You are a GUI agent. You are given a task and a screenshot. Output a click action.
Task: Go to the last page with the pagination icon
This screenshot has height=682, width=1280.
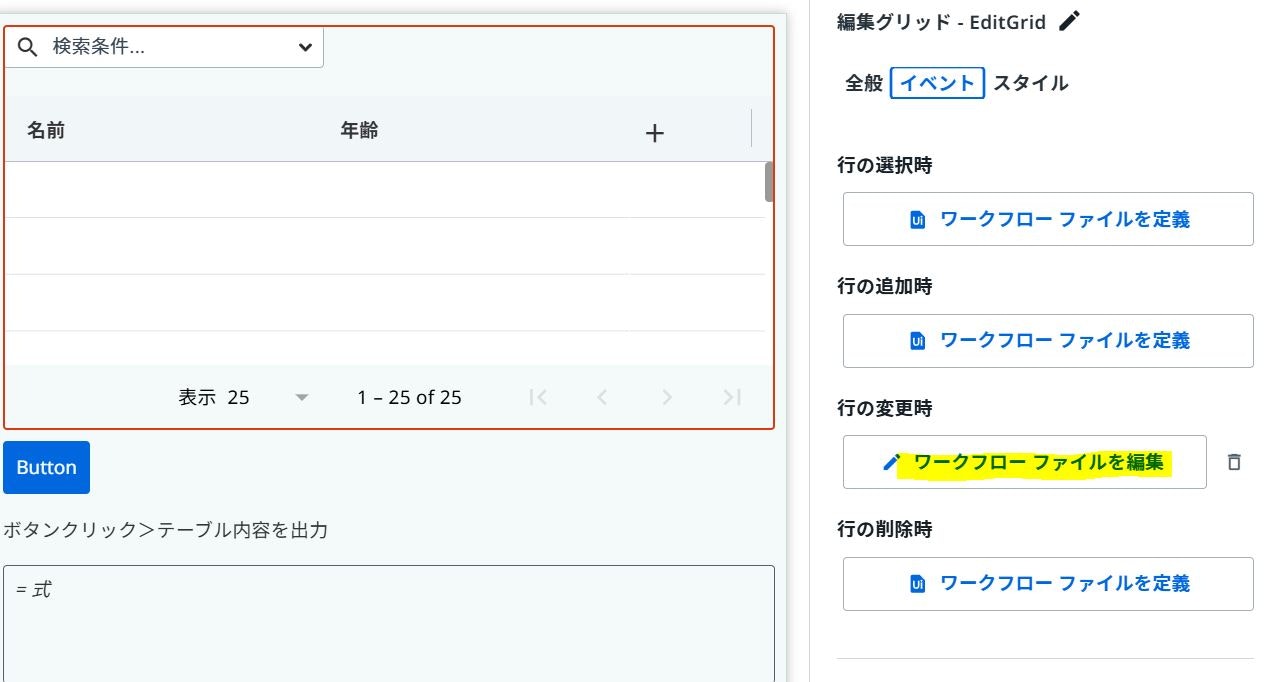click(x=731, y=396)
